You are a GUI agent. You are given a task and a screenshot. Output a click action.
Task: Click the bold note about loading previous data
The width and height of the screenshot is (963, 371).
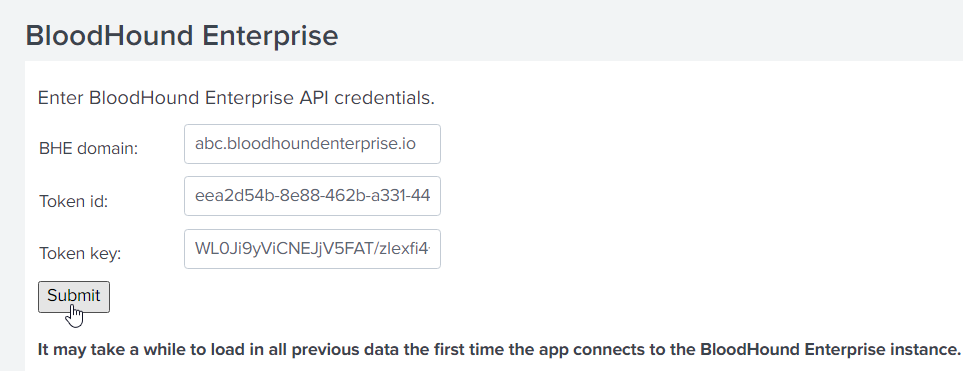point(499,350)
